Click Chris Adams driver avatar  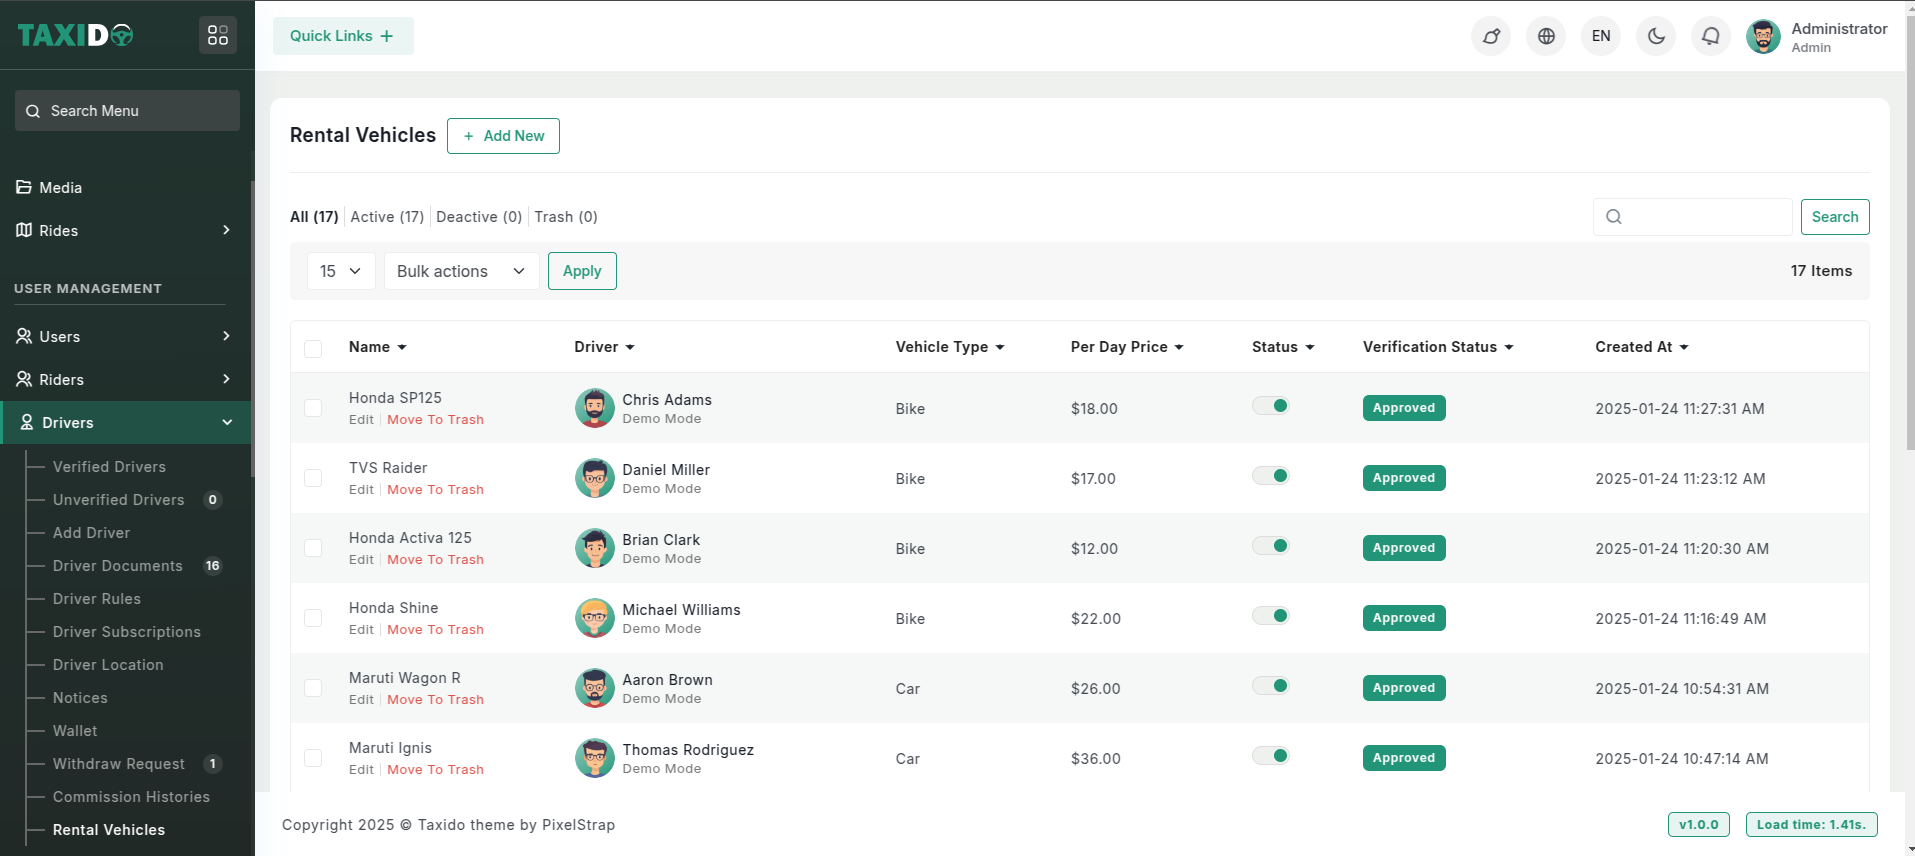pyautogui.click(x=594, y=408)
